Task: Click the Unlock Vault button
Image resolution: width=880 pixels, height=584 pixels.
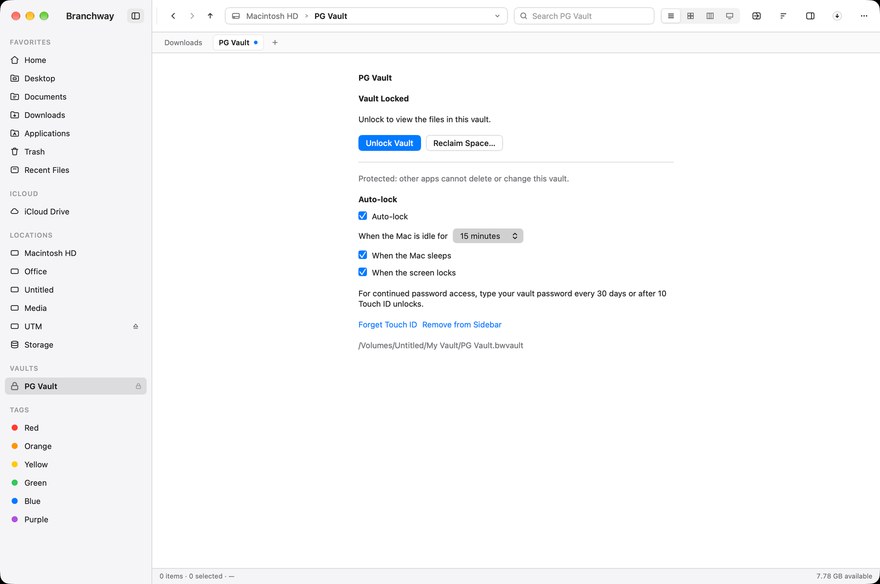Action: [x=389, y=143]
